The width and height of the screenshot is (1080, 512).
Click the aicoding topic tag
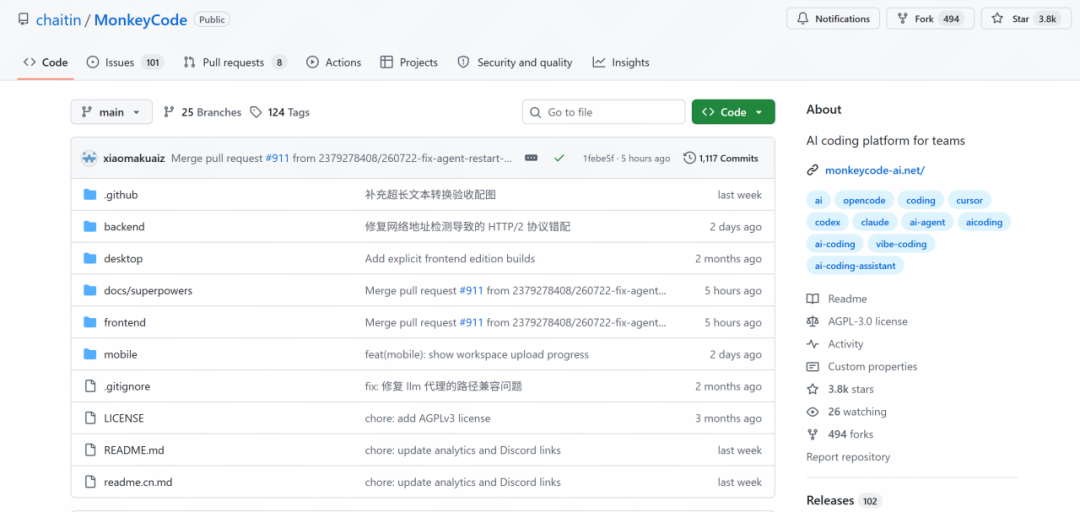[984, 222]
